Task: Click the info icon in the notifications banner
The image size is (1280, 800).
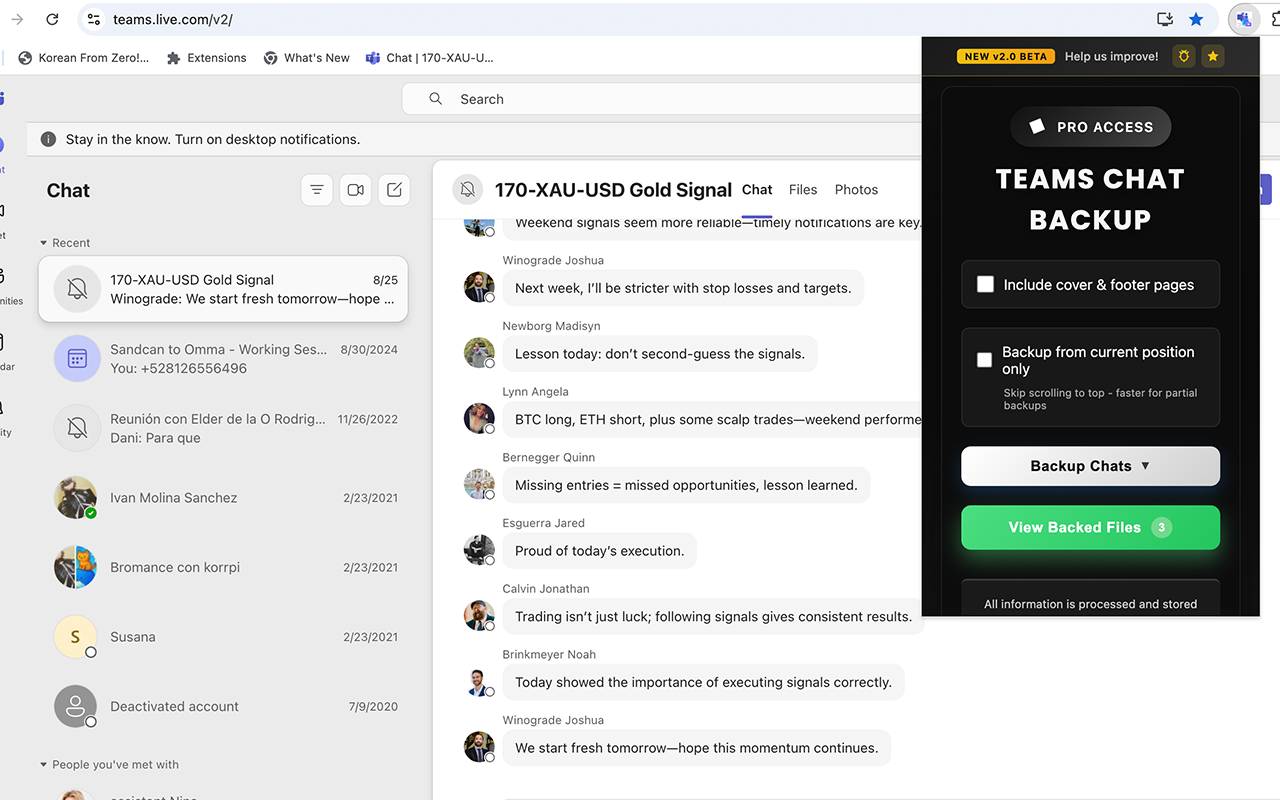Action: coord(48,139)
